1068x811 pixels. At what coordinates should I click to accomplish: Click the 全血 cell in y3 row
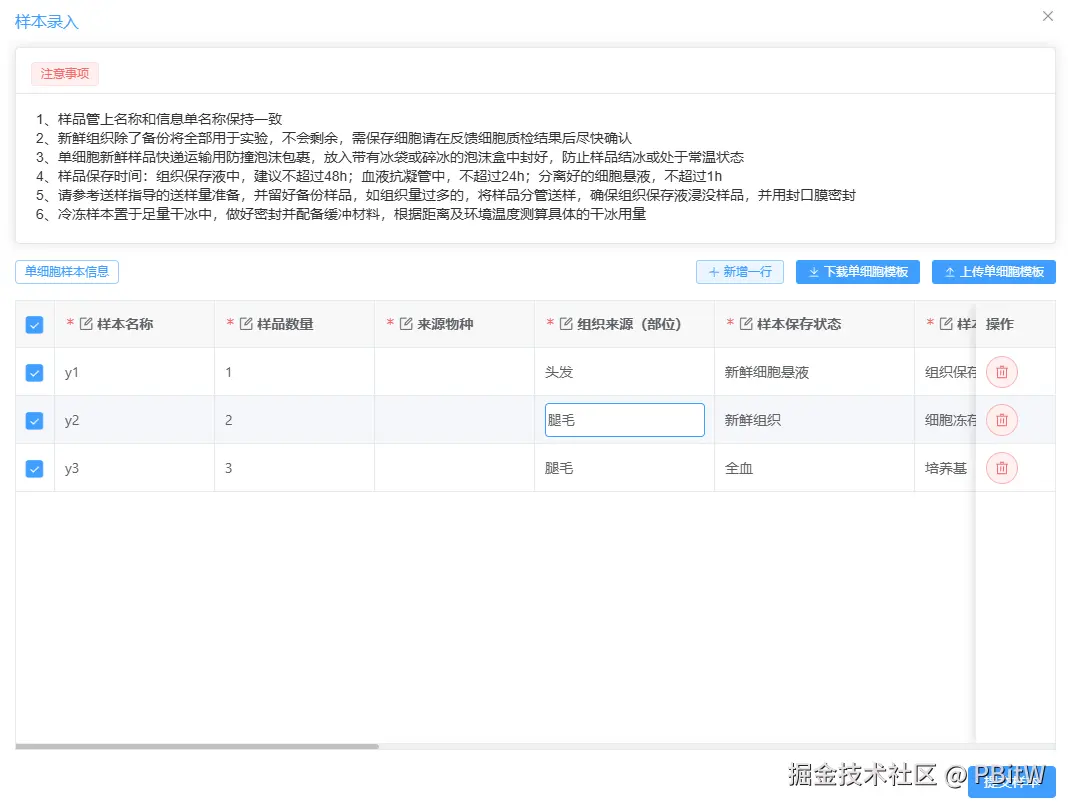pyautogui.click(x=814, y=468)
